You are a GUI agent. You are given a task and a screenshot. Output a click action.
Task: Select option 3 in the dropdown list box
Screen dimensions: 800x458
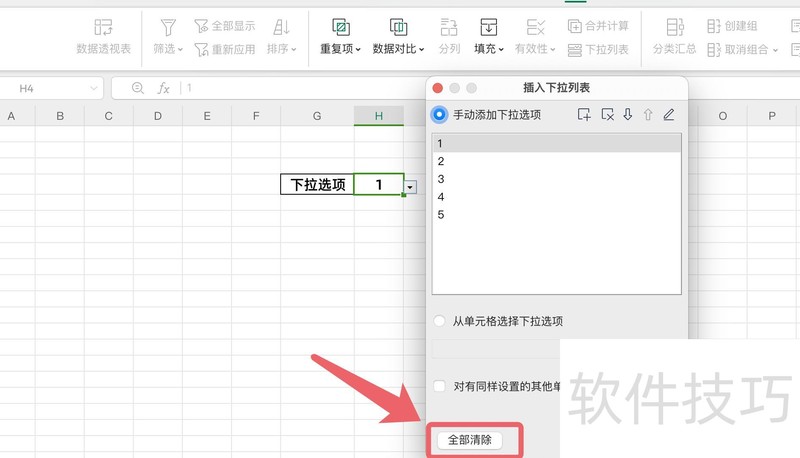[557, 179]
